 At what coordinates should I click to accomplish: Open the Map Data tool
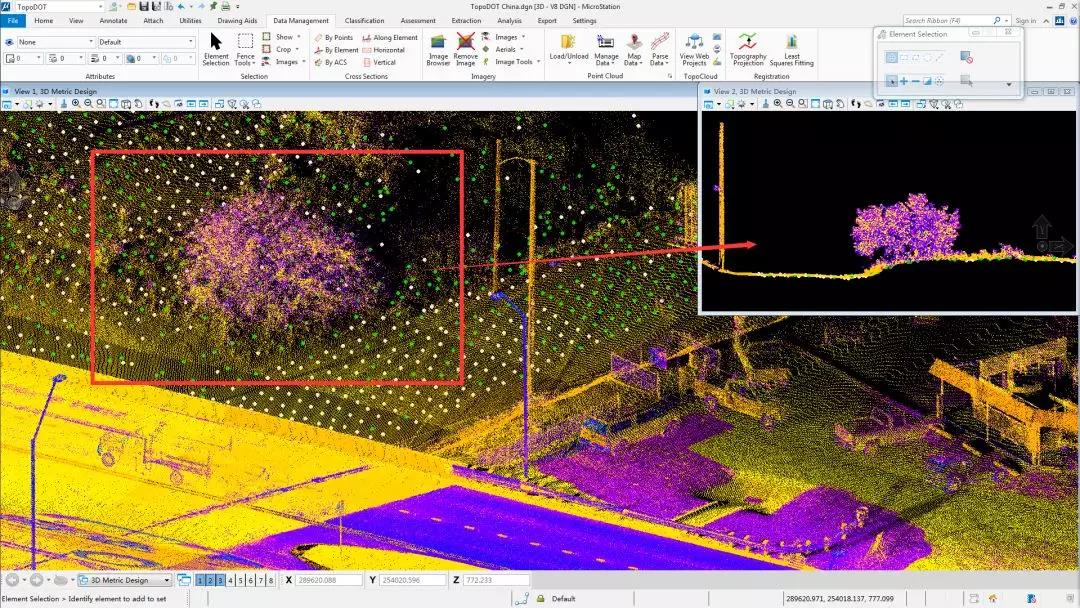[x=634, y=50]
